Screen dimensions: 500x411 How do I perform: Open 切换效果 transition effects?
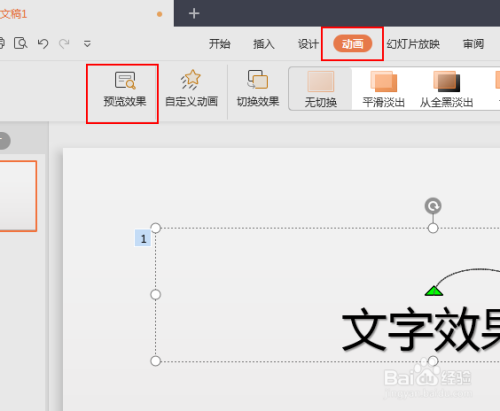click(x=258, y=89)
